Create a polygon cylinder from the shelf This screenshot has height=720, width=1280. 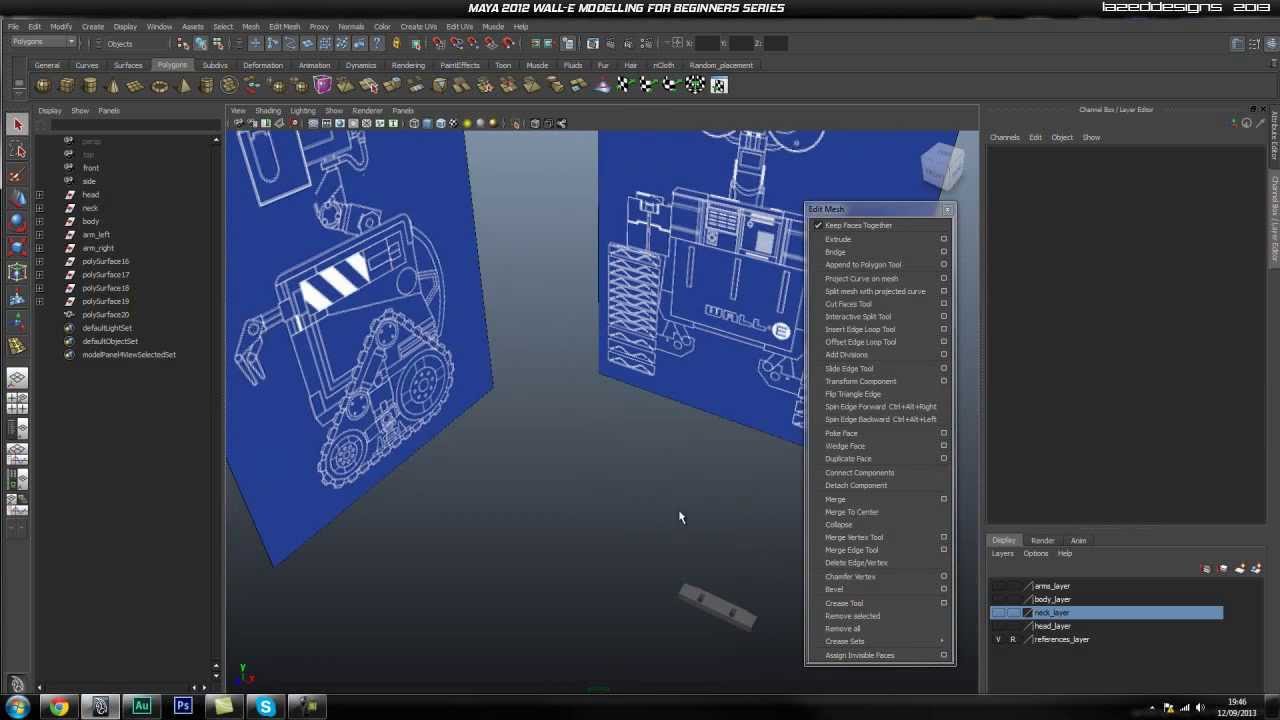90,86
